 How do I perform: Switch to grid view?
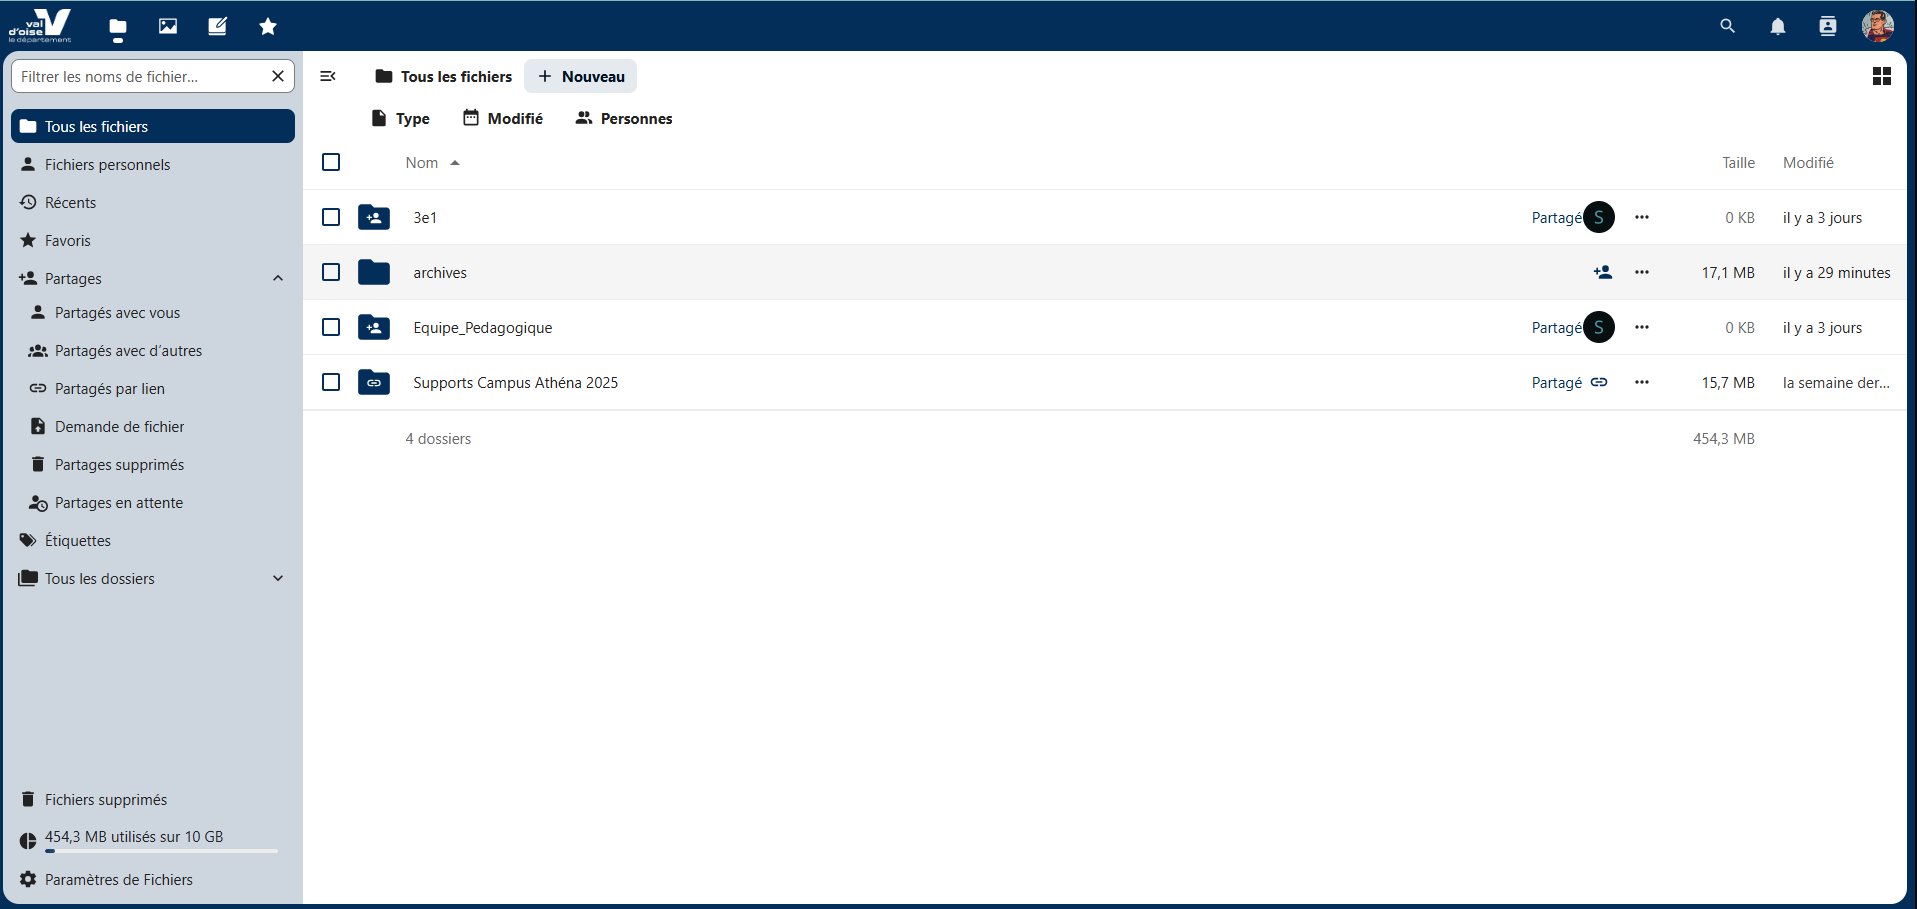pos(1881,76)
